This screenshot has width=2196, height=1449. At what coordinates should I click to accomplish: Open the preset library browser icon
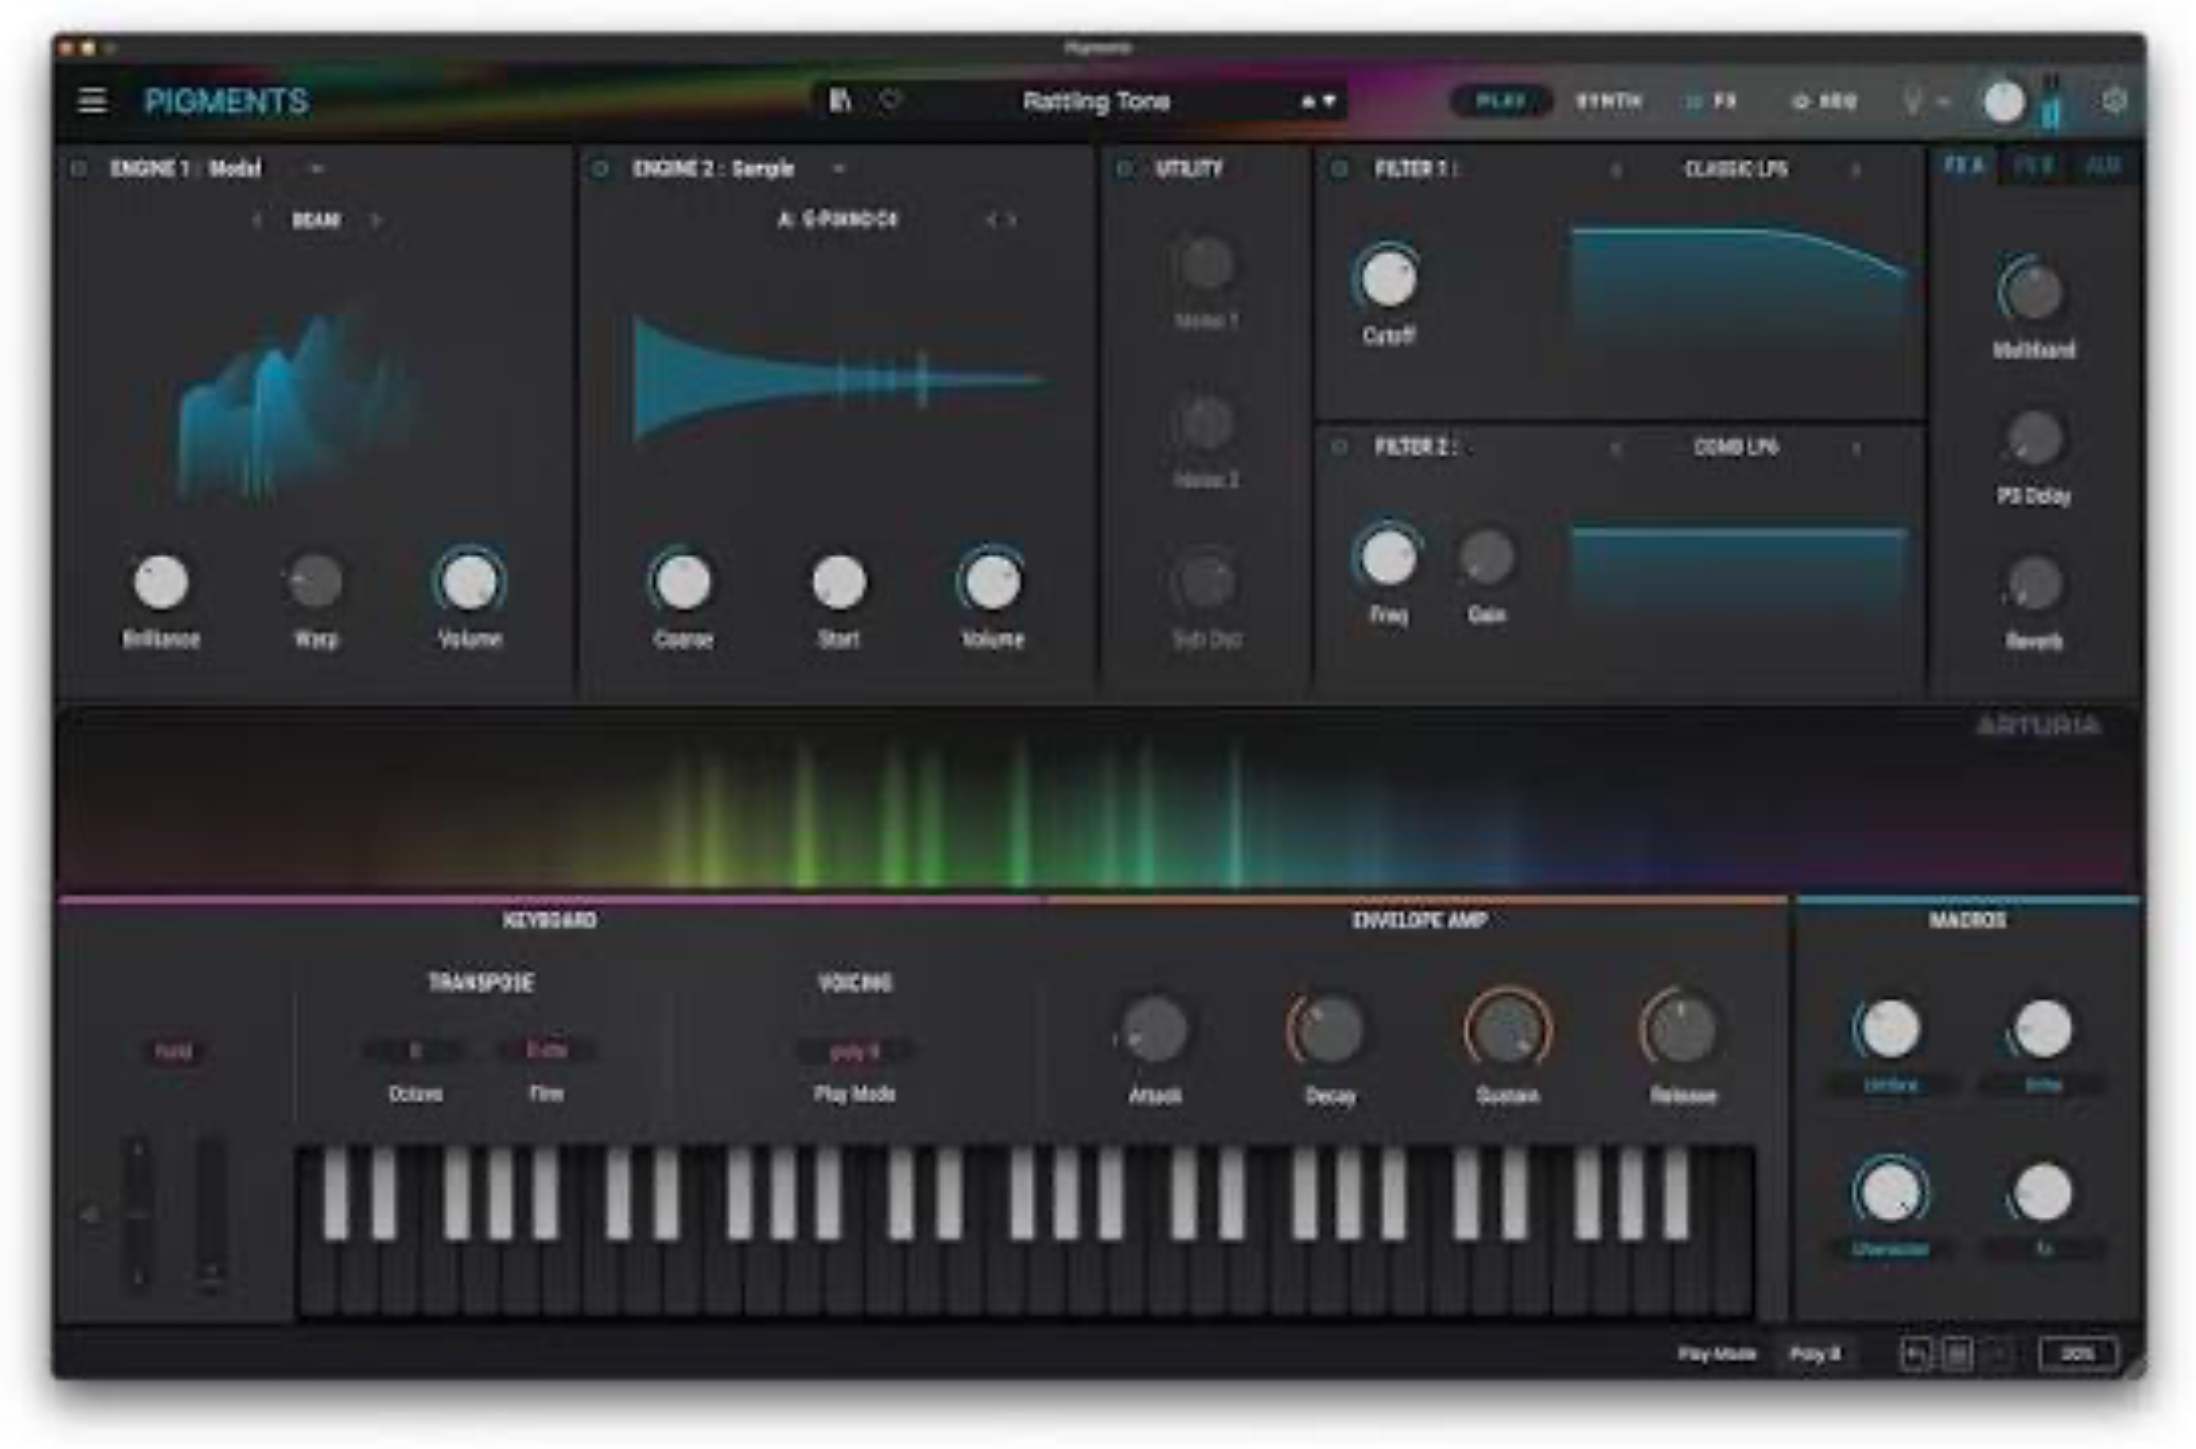tap(840, 100)
